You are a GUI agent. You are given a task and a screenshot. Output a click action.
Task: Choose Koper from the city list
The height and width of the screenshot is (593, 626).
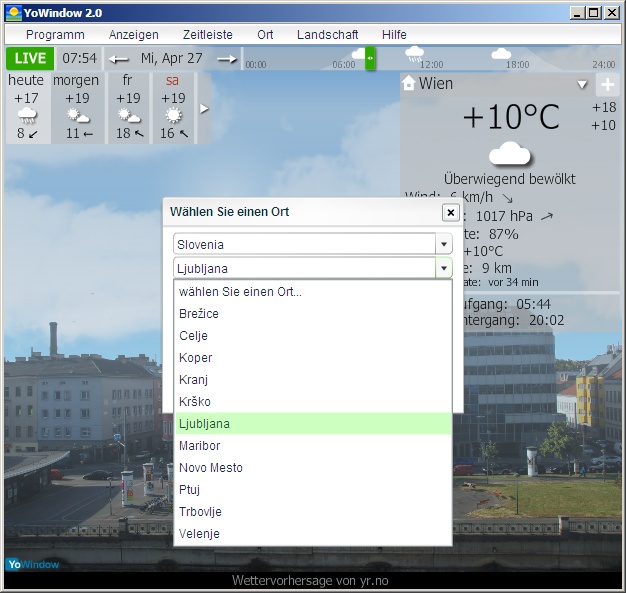tap(195, 358)
